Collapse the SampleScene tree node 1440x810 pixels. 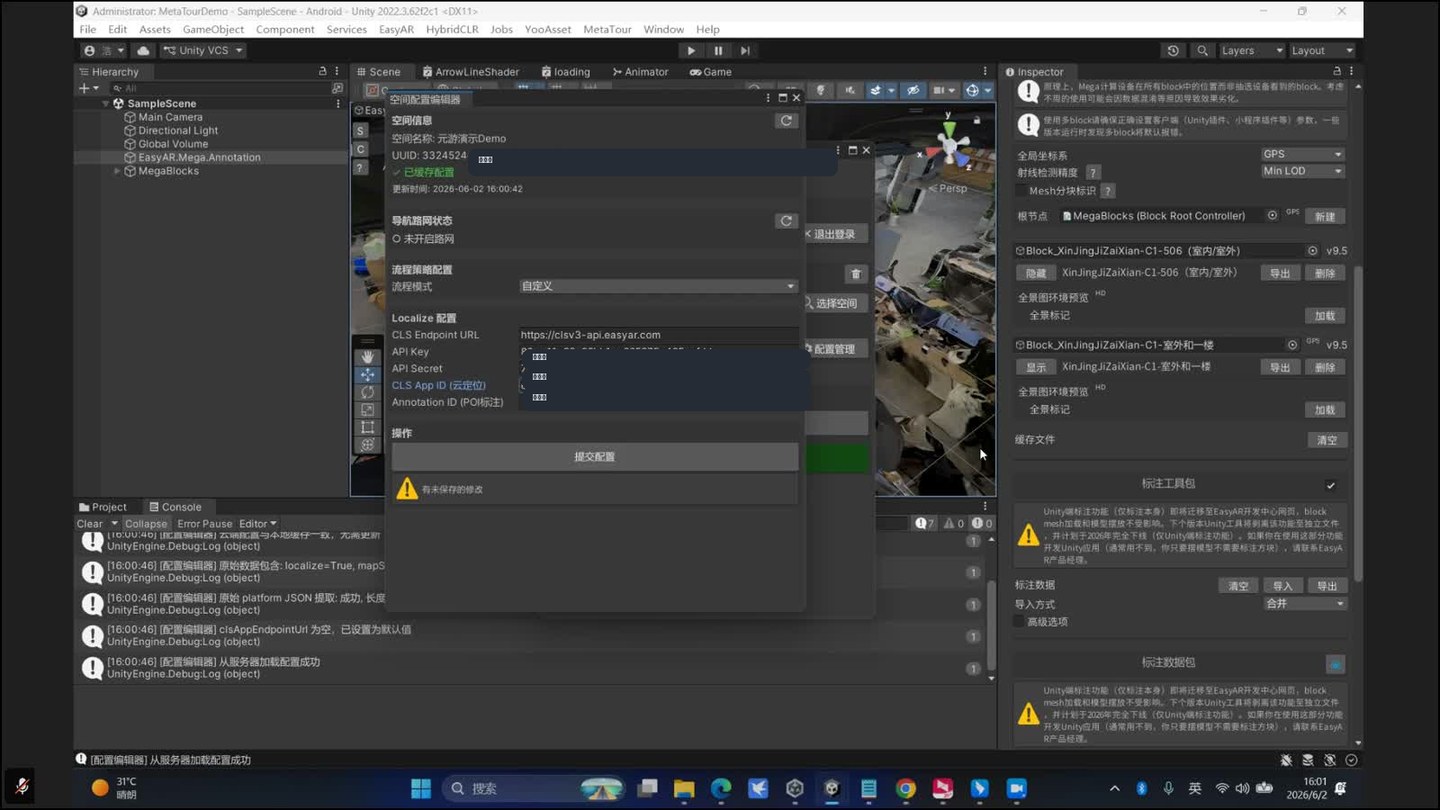106,103
